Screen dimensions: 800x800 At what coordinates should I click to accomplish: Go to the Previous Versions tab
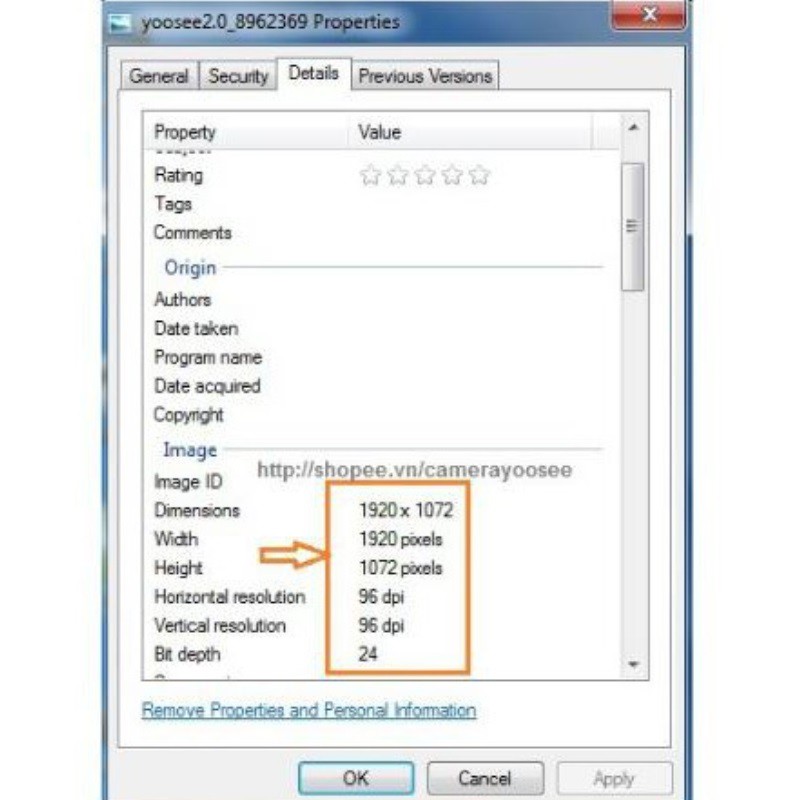coord(425,76)
